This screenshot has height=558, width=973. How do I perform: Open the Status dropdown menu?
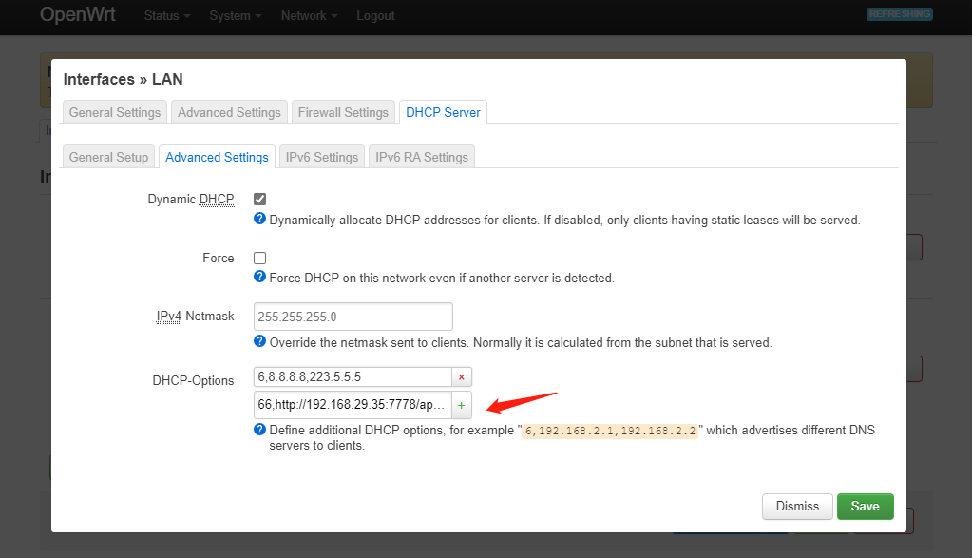pos(167,16)
